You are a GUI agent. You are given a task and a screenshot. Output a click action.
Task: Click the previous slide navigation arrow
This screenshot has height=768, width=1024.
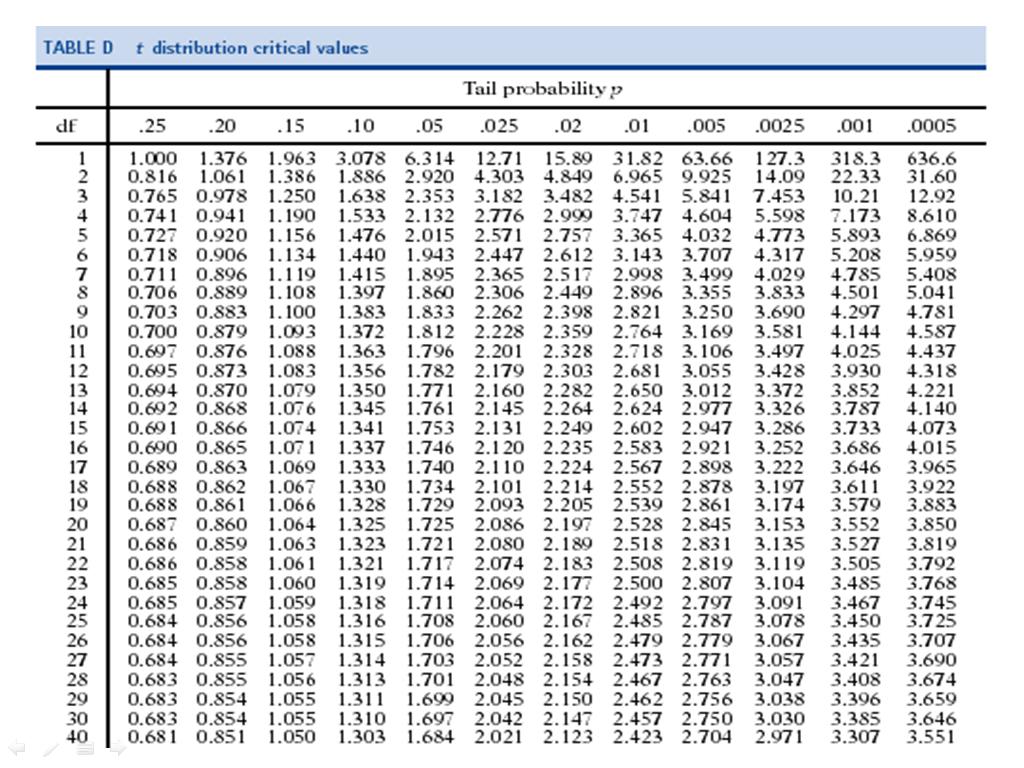coord(16,747)
